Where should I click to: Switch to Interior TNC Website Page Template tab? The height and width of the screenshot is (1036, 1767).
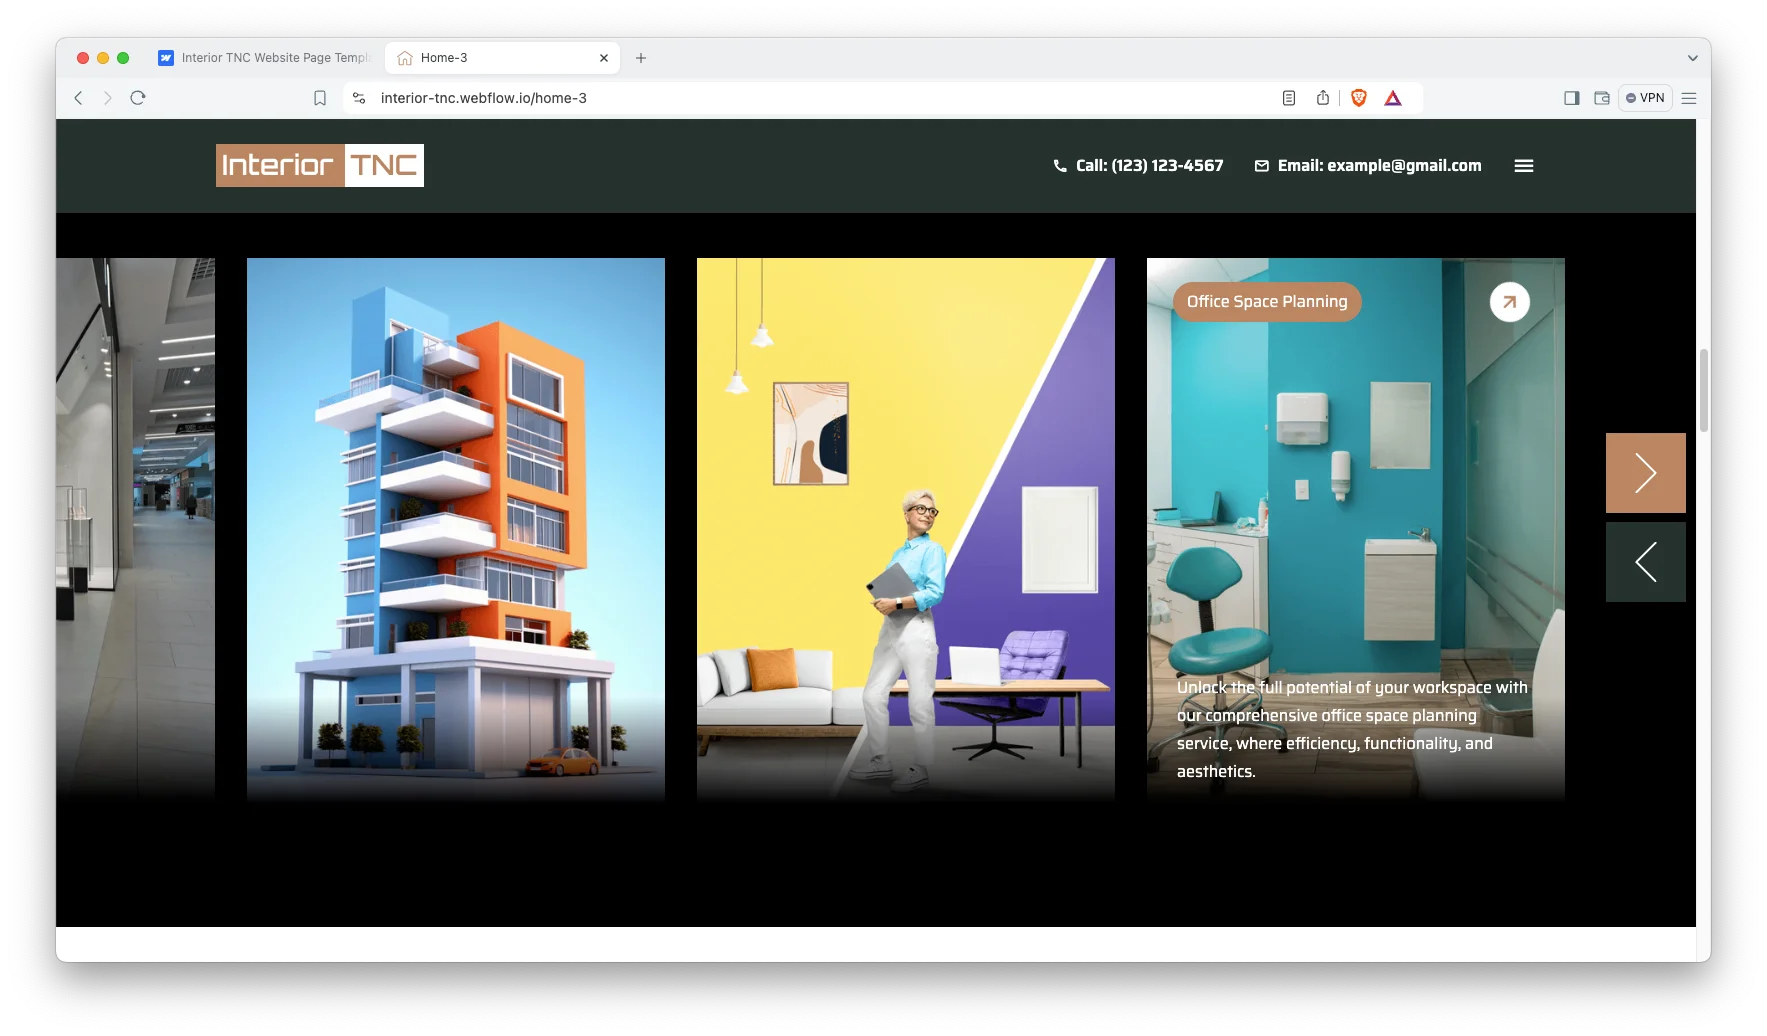265,58
